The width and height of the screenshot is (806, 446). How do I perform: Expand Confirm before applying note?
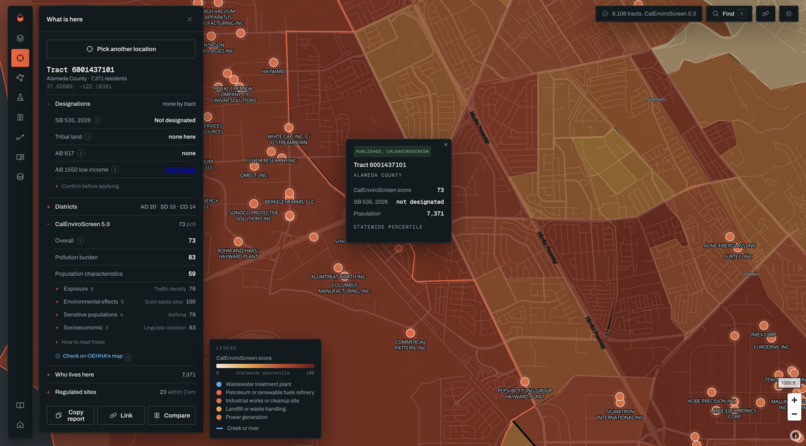click(87, 186)
